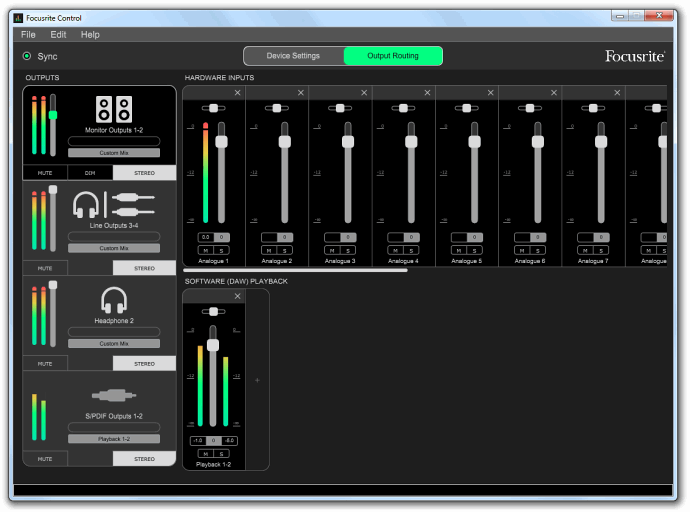Click the hardware inputs horizontal scrollbar

[295, 271]
